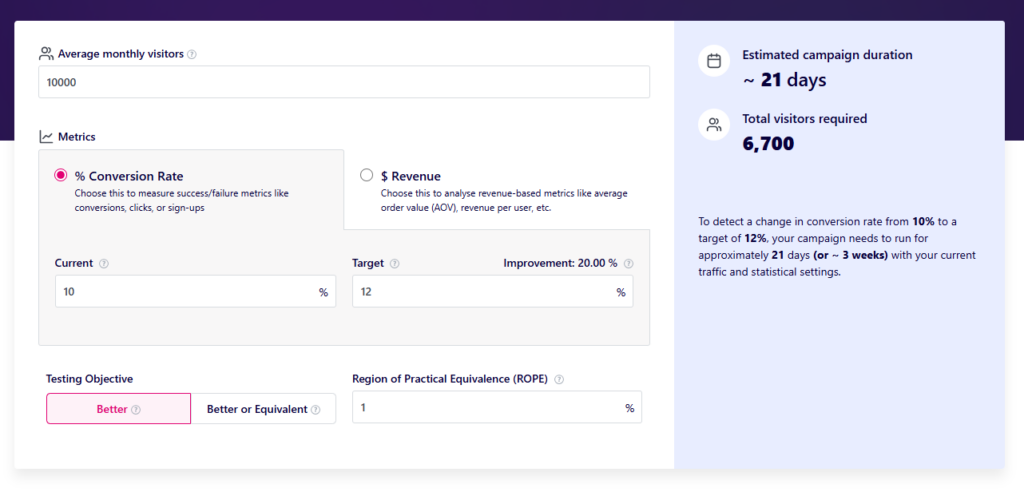This screenshot has height=492, width=1024.
Task: Click help icon next to ROPE label
Action: [559, 379]
